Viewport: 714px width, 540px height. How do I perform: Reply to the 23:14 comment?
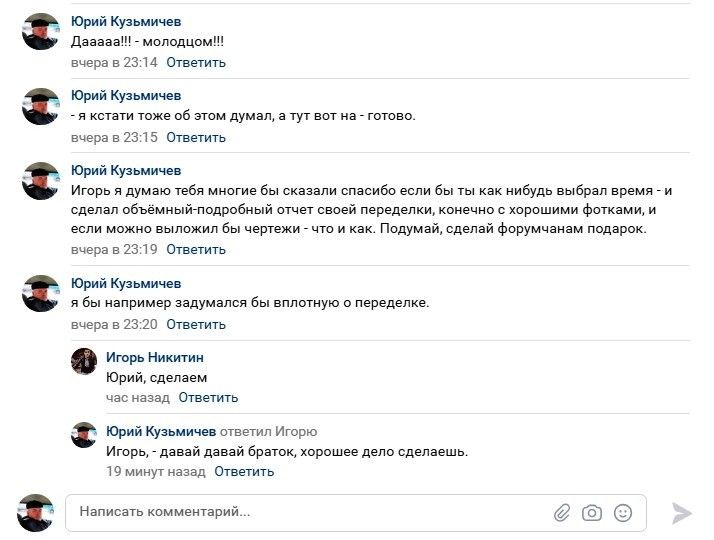pyautogui.click(x=196, y=62)
